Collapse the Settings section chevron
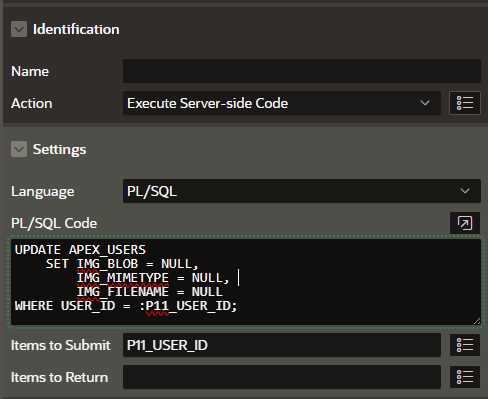Image resolution: width=488 pixels, height=399 pixels. click(x=19, y=149)
